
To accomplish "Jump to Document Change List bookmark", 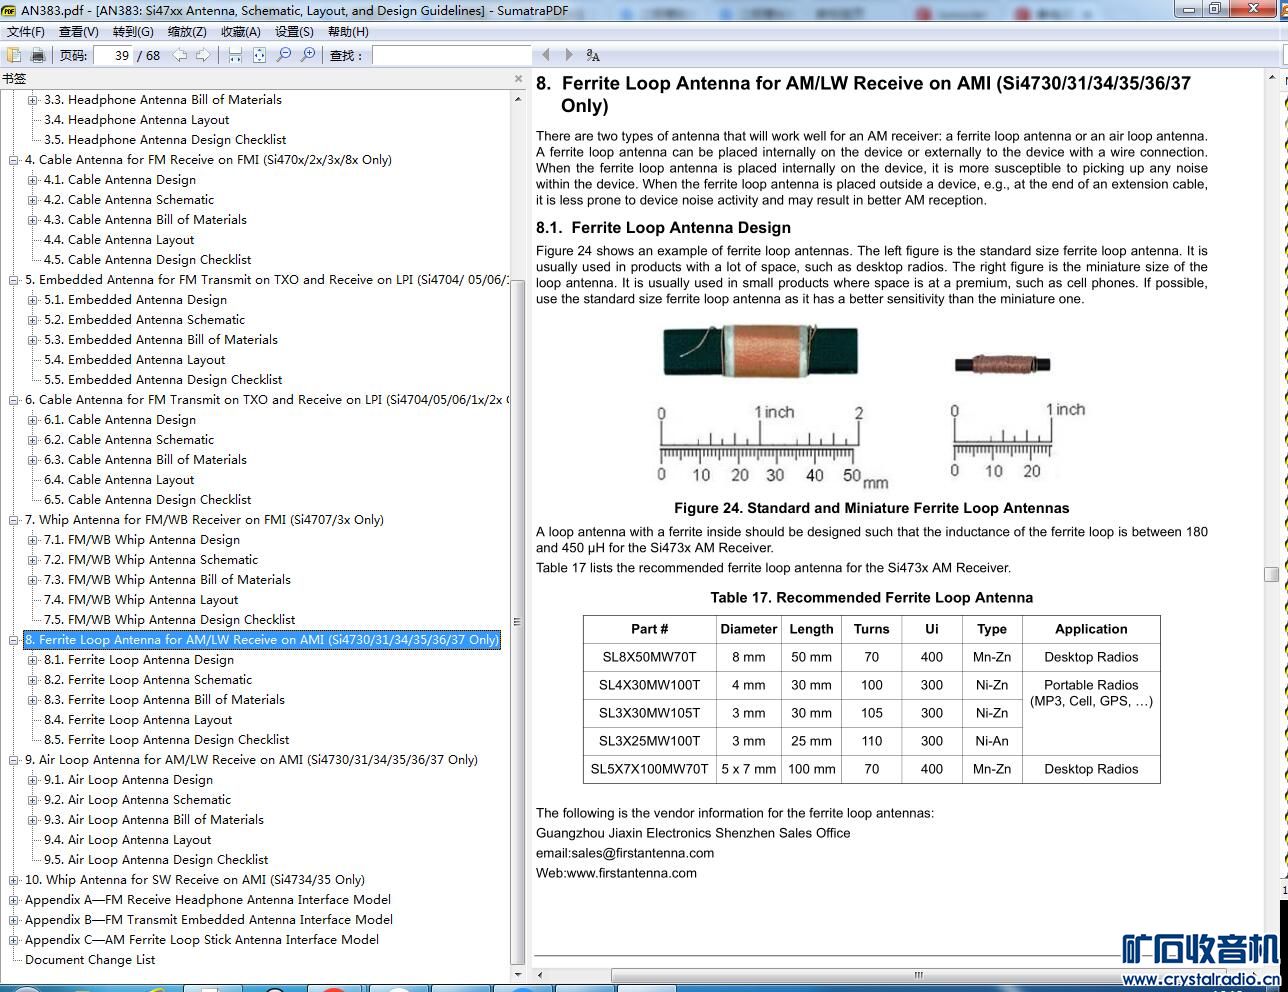I will (90, 960).
